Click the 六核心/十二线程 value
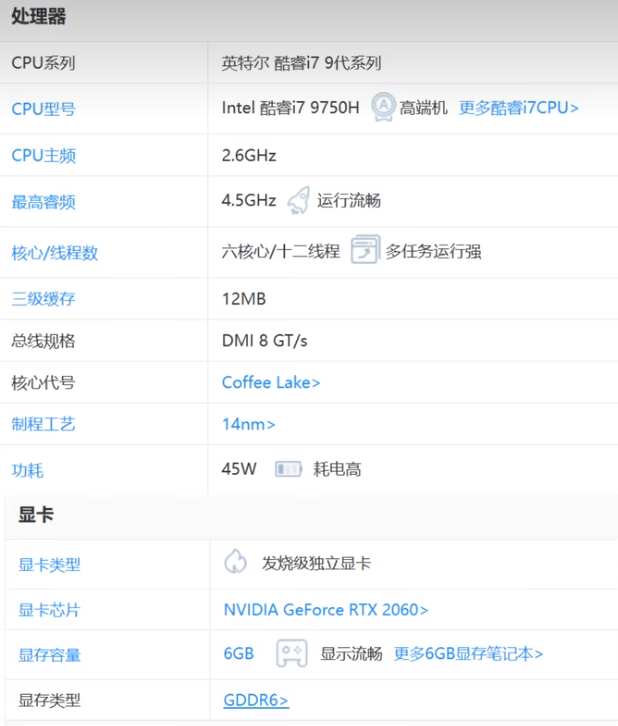 [x=281, y=251]
